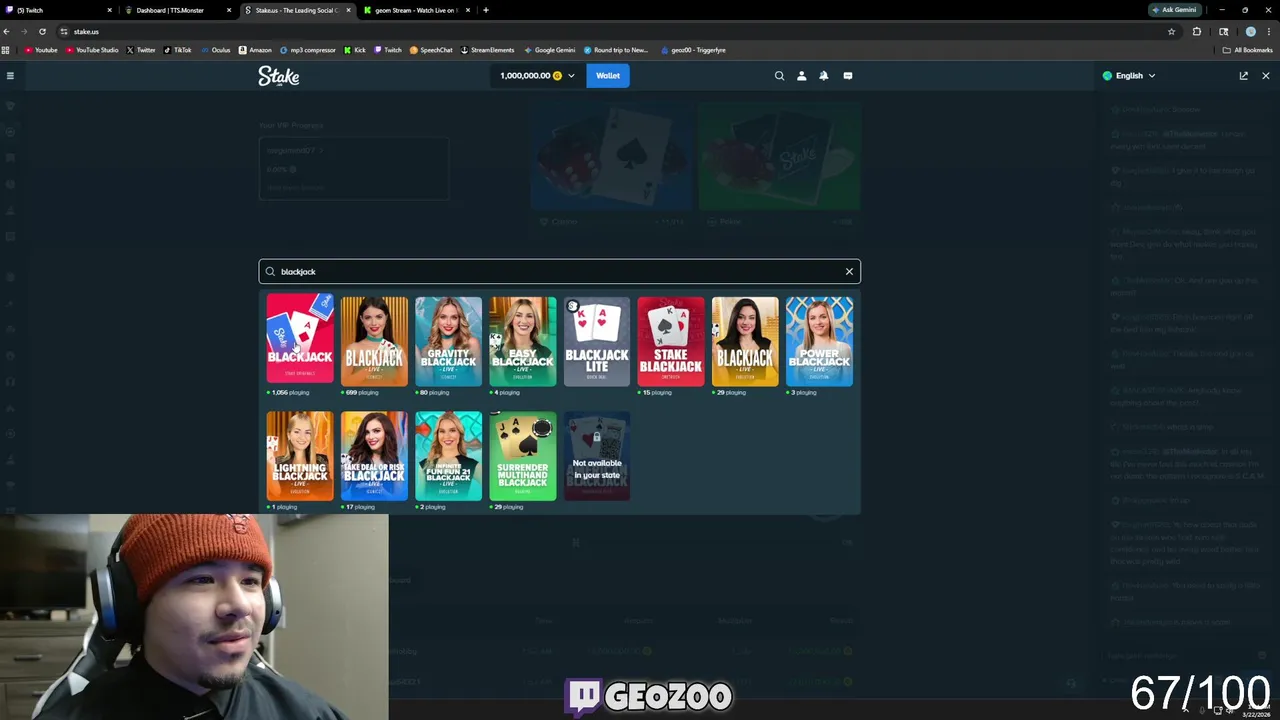
Task: Reload the page
Action: click(x=42, y=31)
